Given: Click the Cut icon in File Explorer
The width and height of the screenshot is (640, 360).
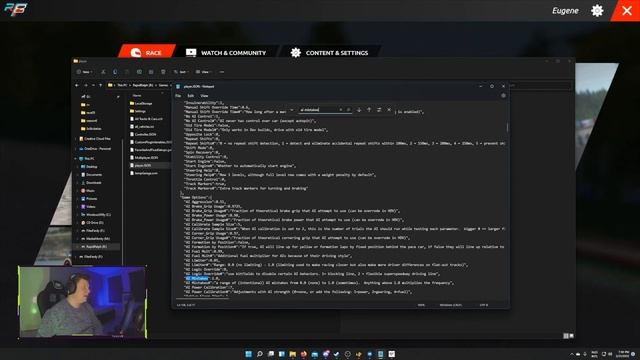Looking at the screenshot, I should (103, 72).
